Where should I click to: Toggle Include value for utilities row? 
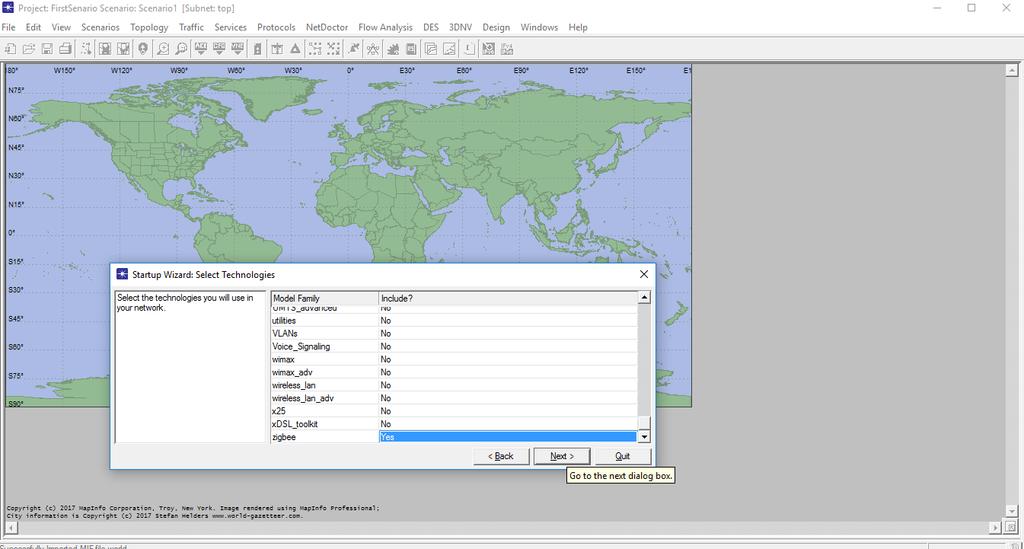point(507,321)
